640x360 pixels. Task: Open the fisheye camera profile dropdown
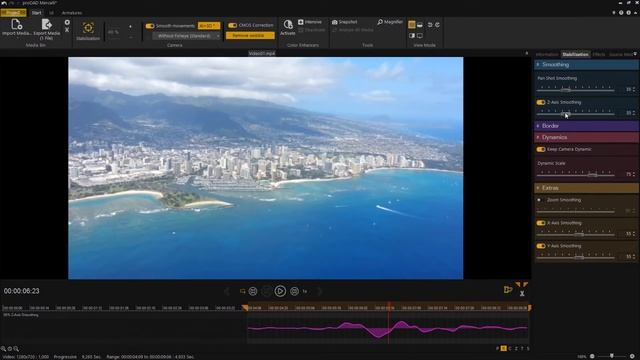point(187,36)
